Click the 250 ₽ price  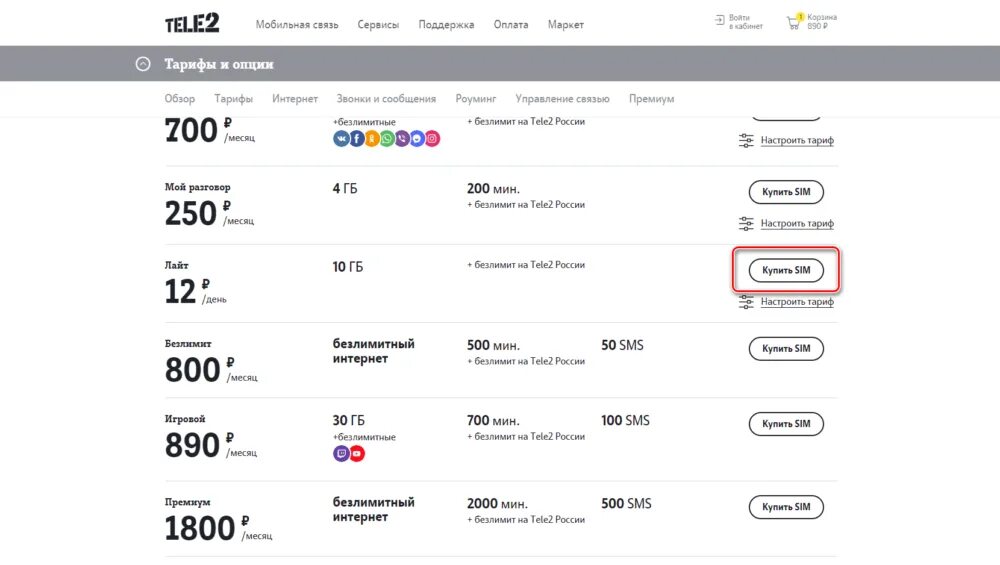[x=209, y=213]
